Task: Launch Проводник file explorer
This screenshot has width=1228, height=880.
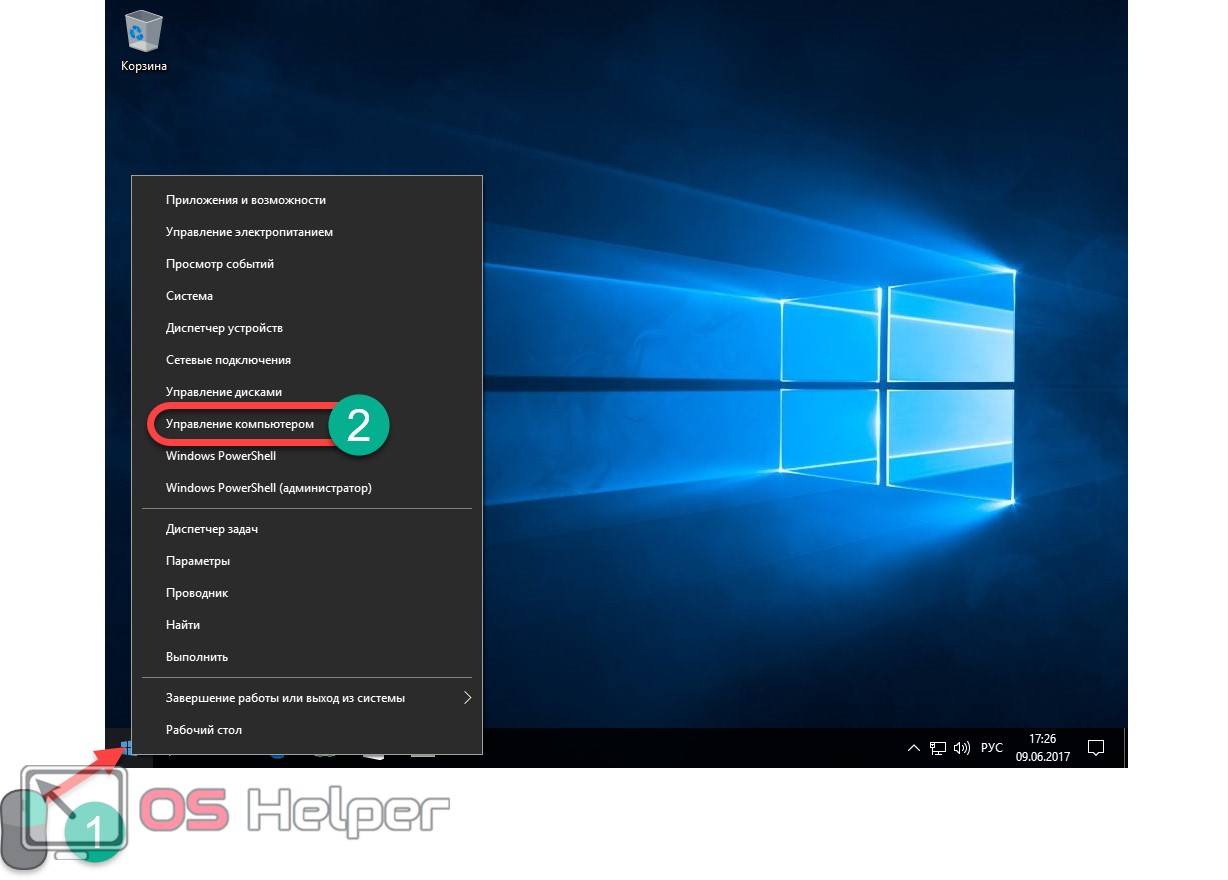Action: (x=308, y=593)
